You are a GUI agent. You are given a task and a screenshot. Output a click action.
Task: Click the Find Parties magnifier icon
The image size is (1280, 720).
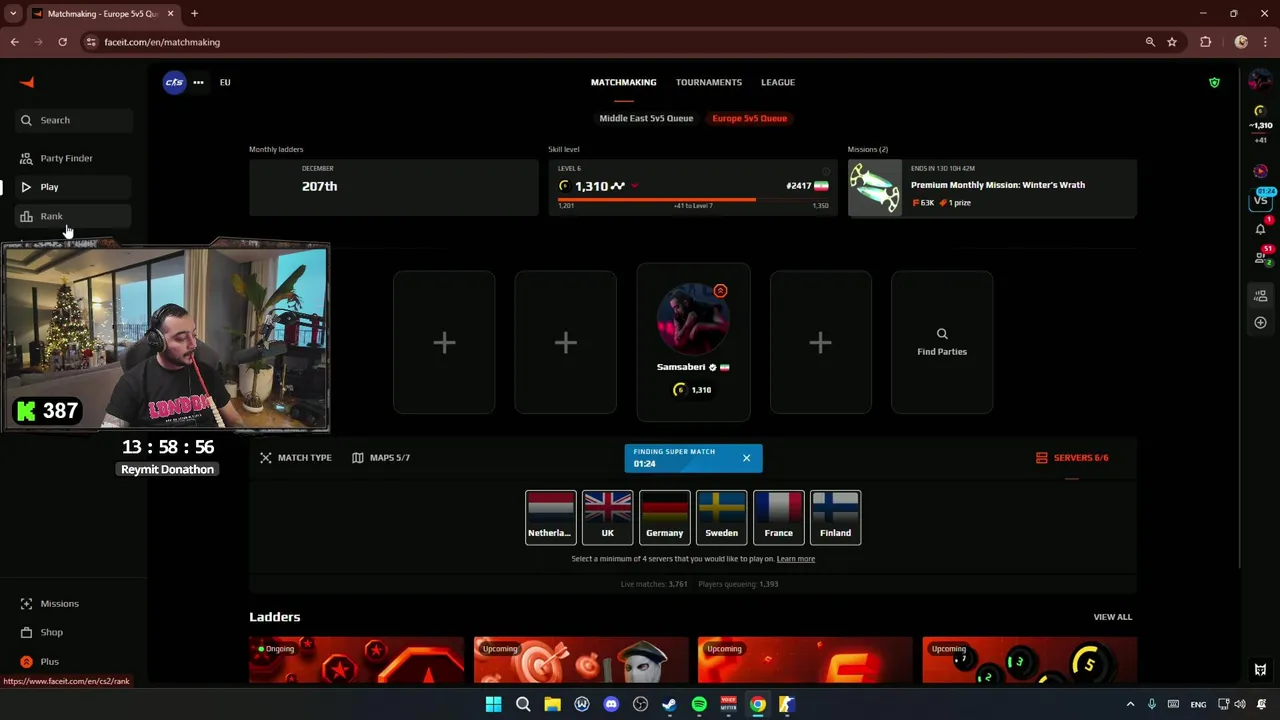pyautogui.click(x=942, y=334)
